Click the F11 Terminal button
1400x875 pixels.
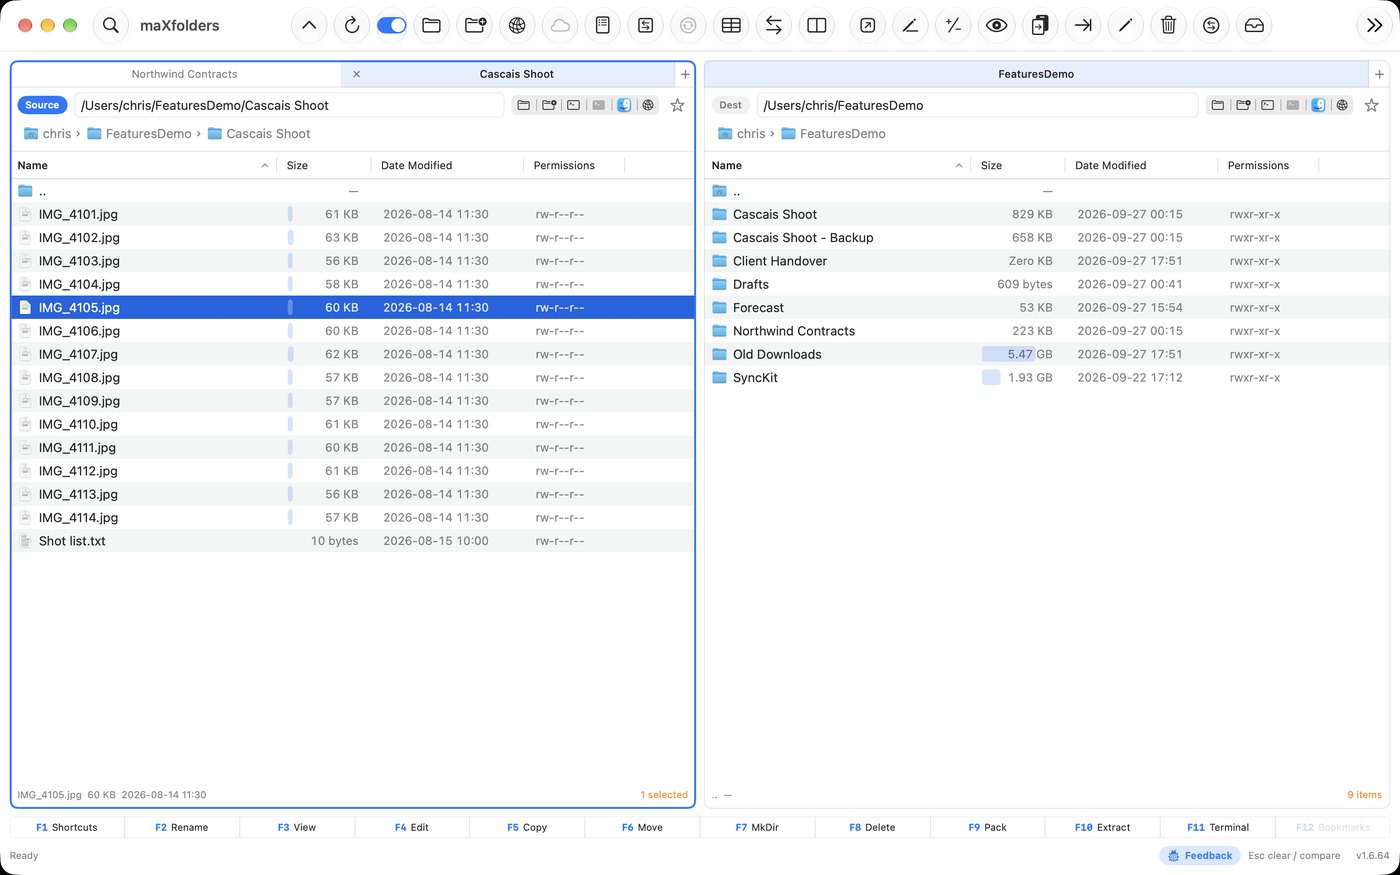[1218, 827]
